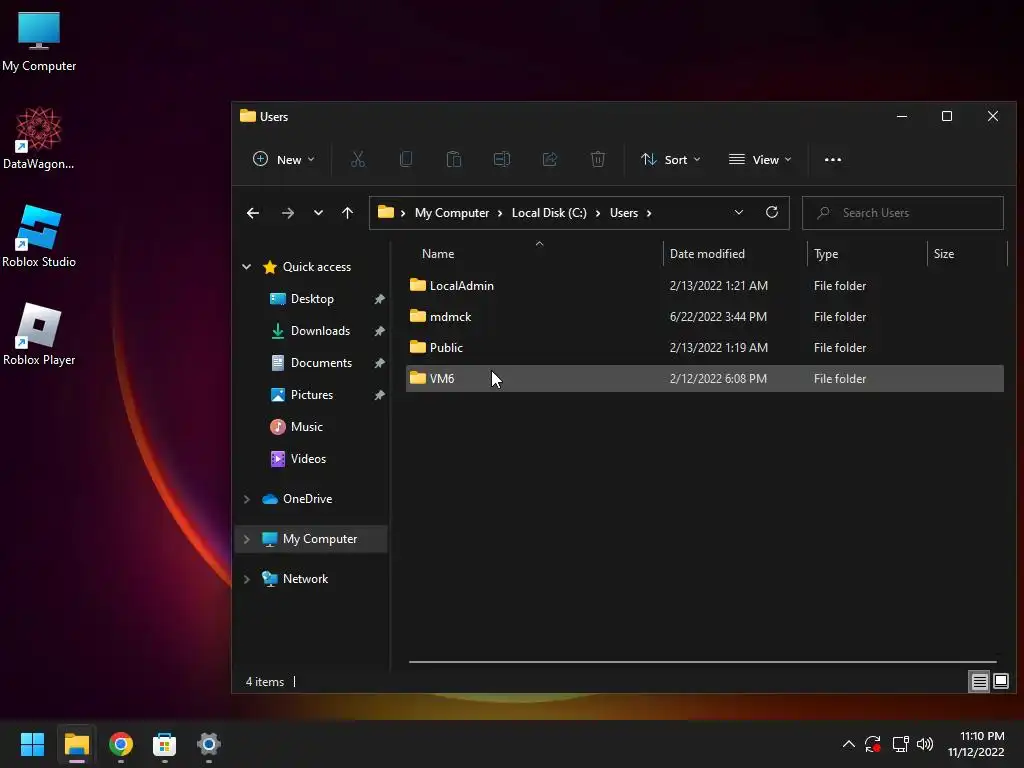
Task: Open the clock and date flyout
Action: point(976,744)
